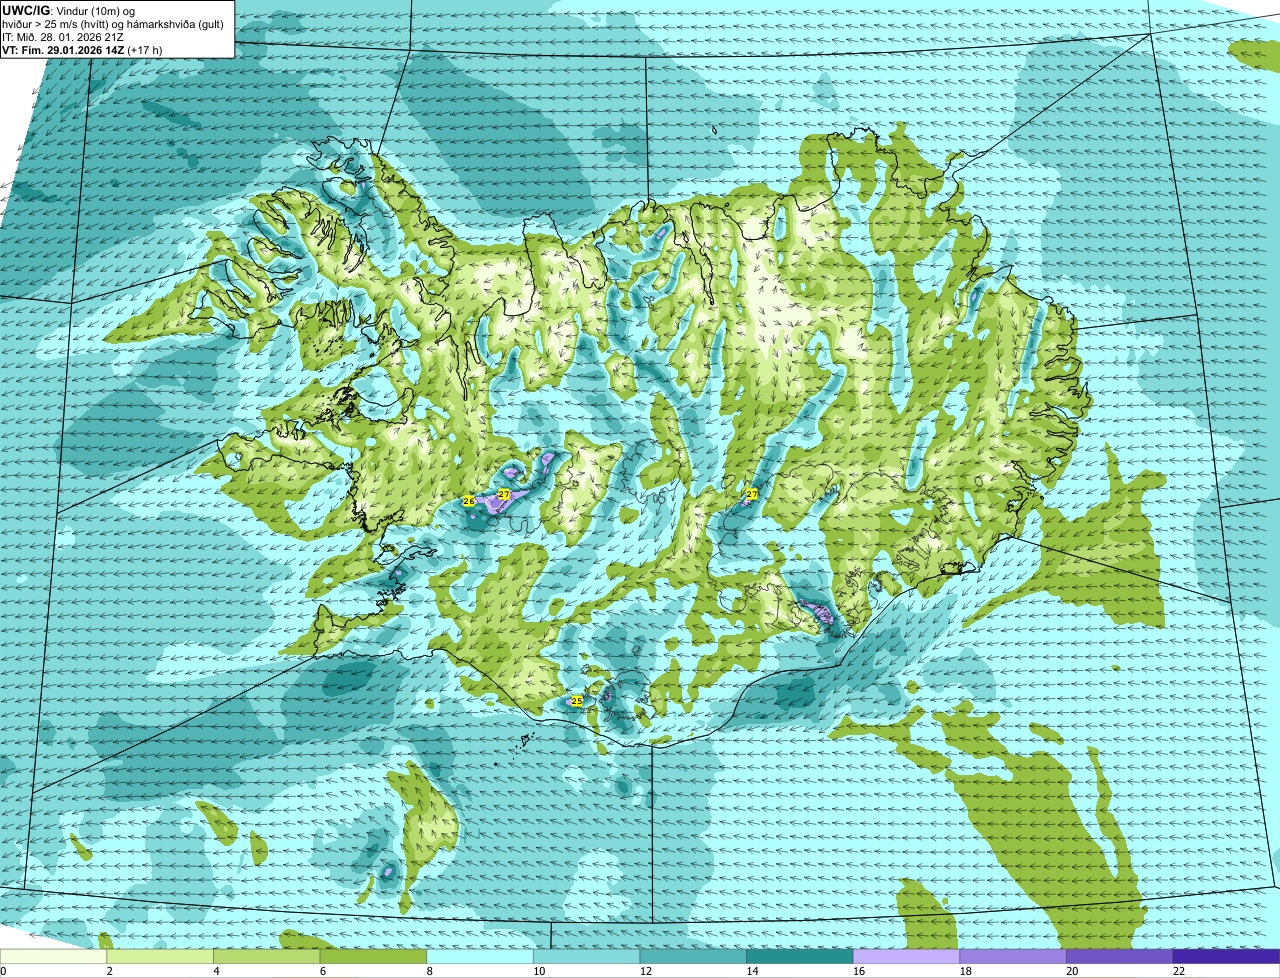Click the legend tick value "18"
1280x978 pixels.
tap(966, 970)
